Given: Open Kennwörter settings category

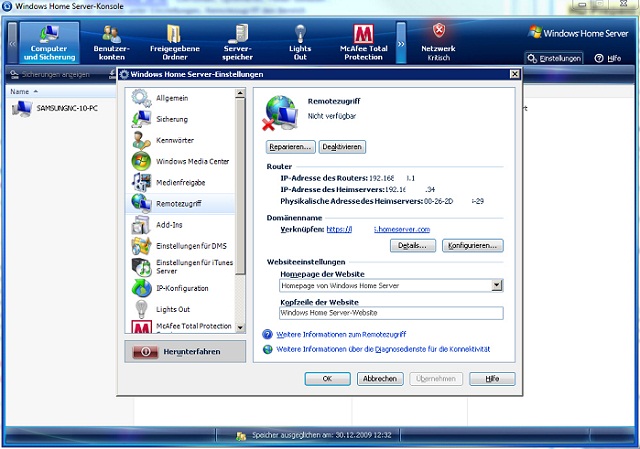Looking at the screenshot, I should (x=176, y=140).
